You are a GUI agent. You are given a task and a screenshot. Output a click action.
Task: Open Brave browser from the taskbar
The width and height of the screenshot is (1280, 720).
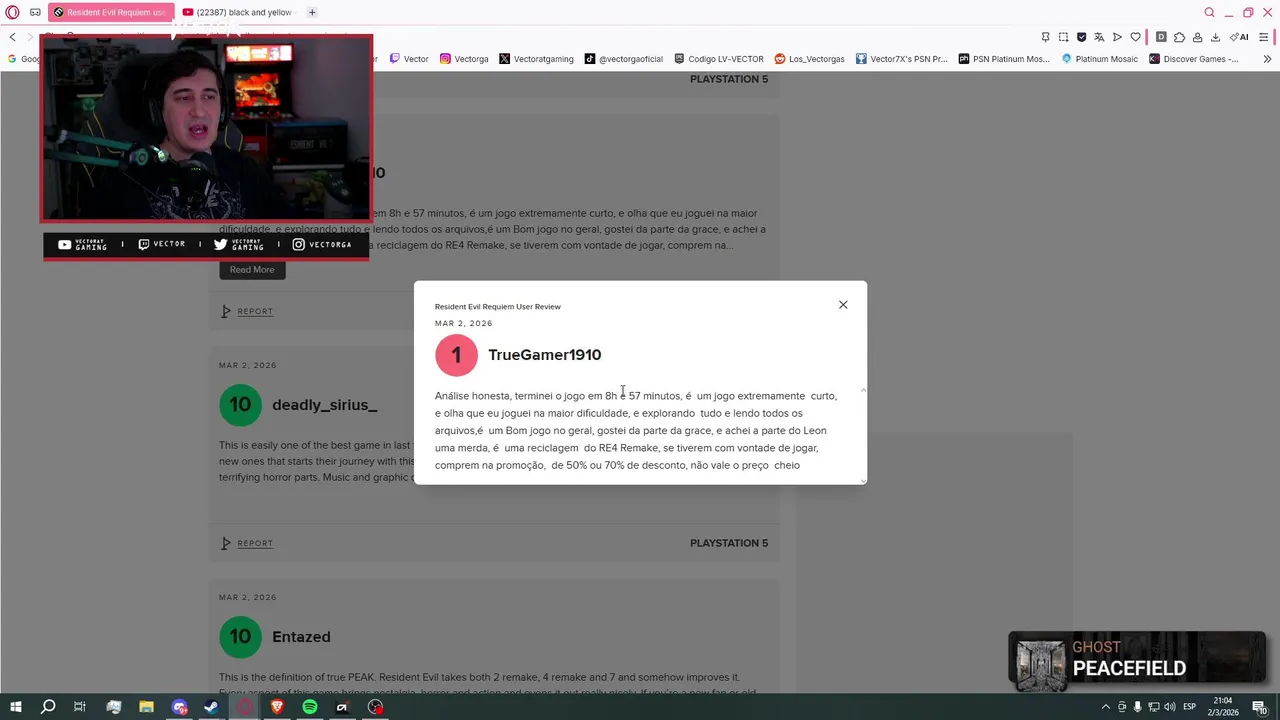277,707
